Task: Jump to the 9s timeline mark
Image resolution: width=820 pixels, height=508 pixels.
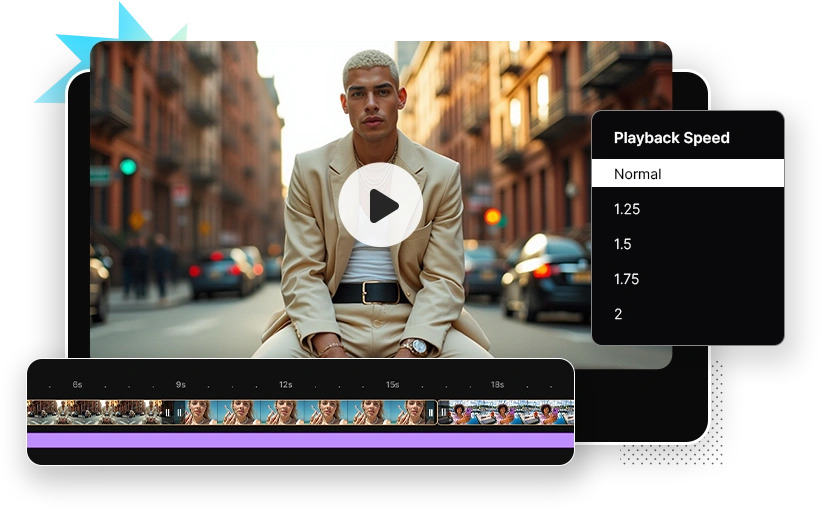Action: coord(180,385)
